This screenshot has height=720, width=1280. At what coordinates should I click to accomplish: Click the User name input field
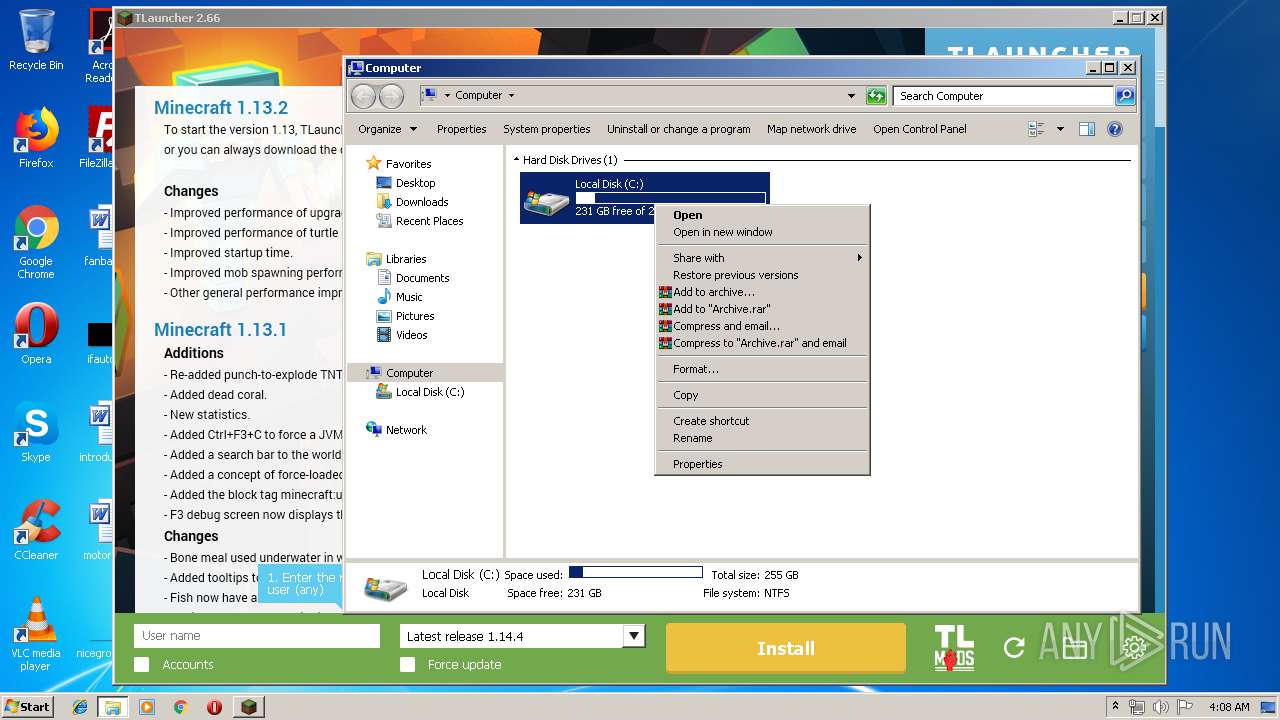[257, 636]
